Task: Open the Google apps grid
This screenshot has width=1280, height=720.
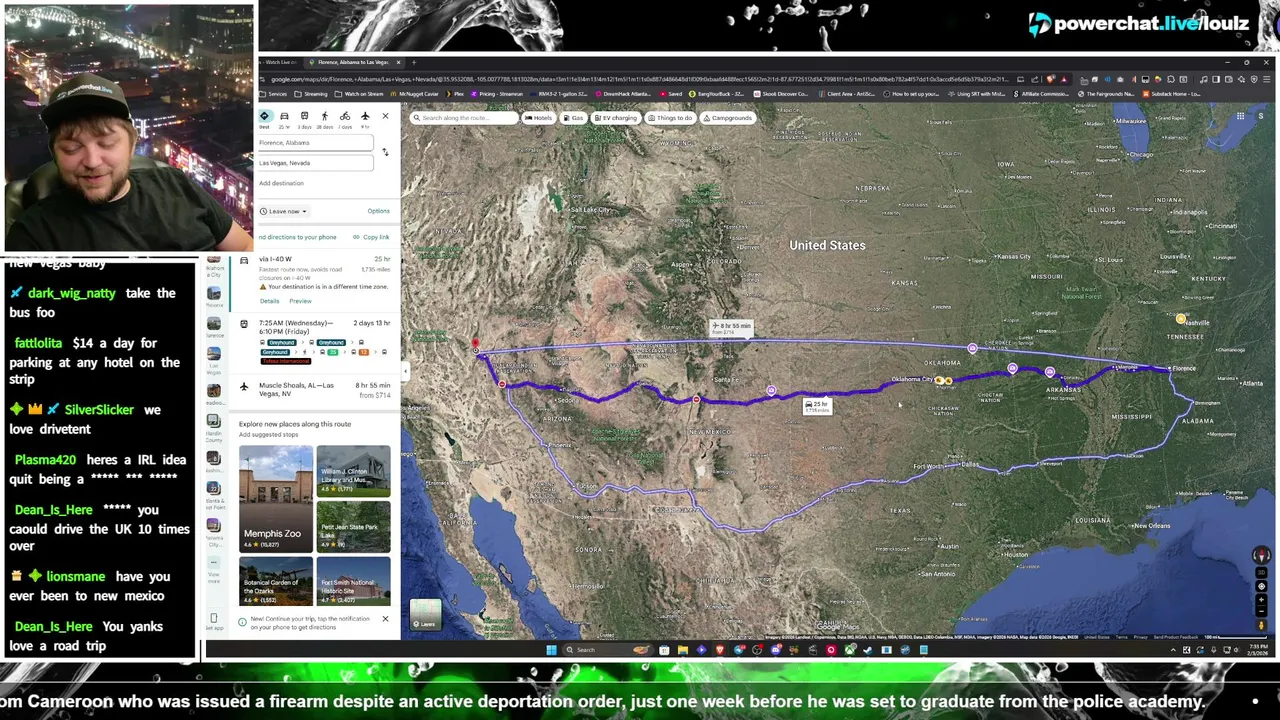Action: (1240, 117)
